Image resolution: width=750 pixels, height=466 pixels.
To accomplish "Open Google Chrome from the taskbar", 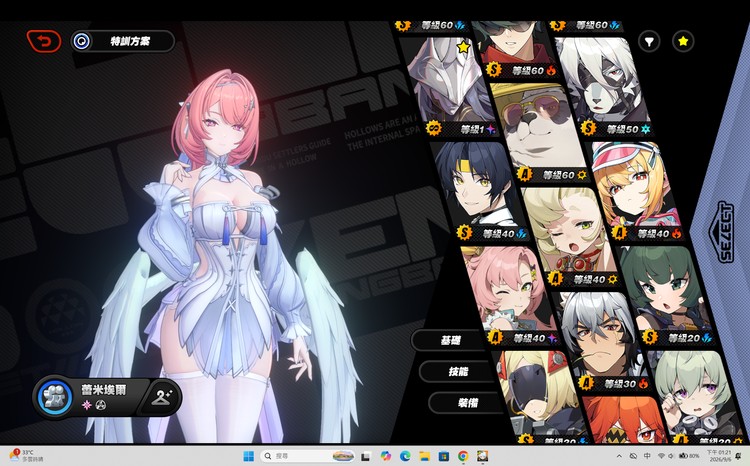I will tap(463, 456).
